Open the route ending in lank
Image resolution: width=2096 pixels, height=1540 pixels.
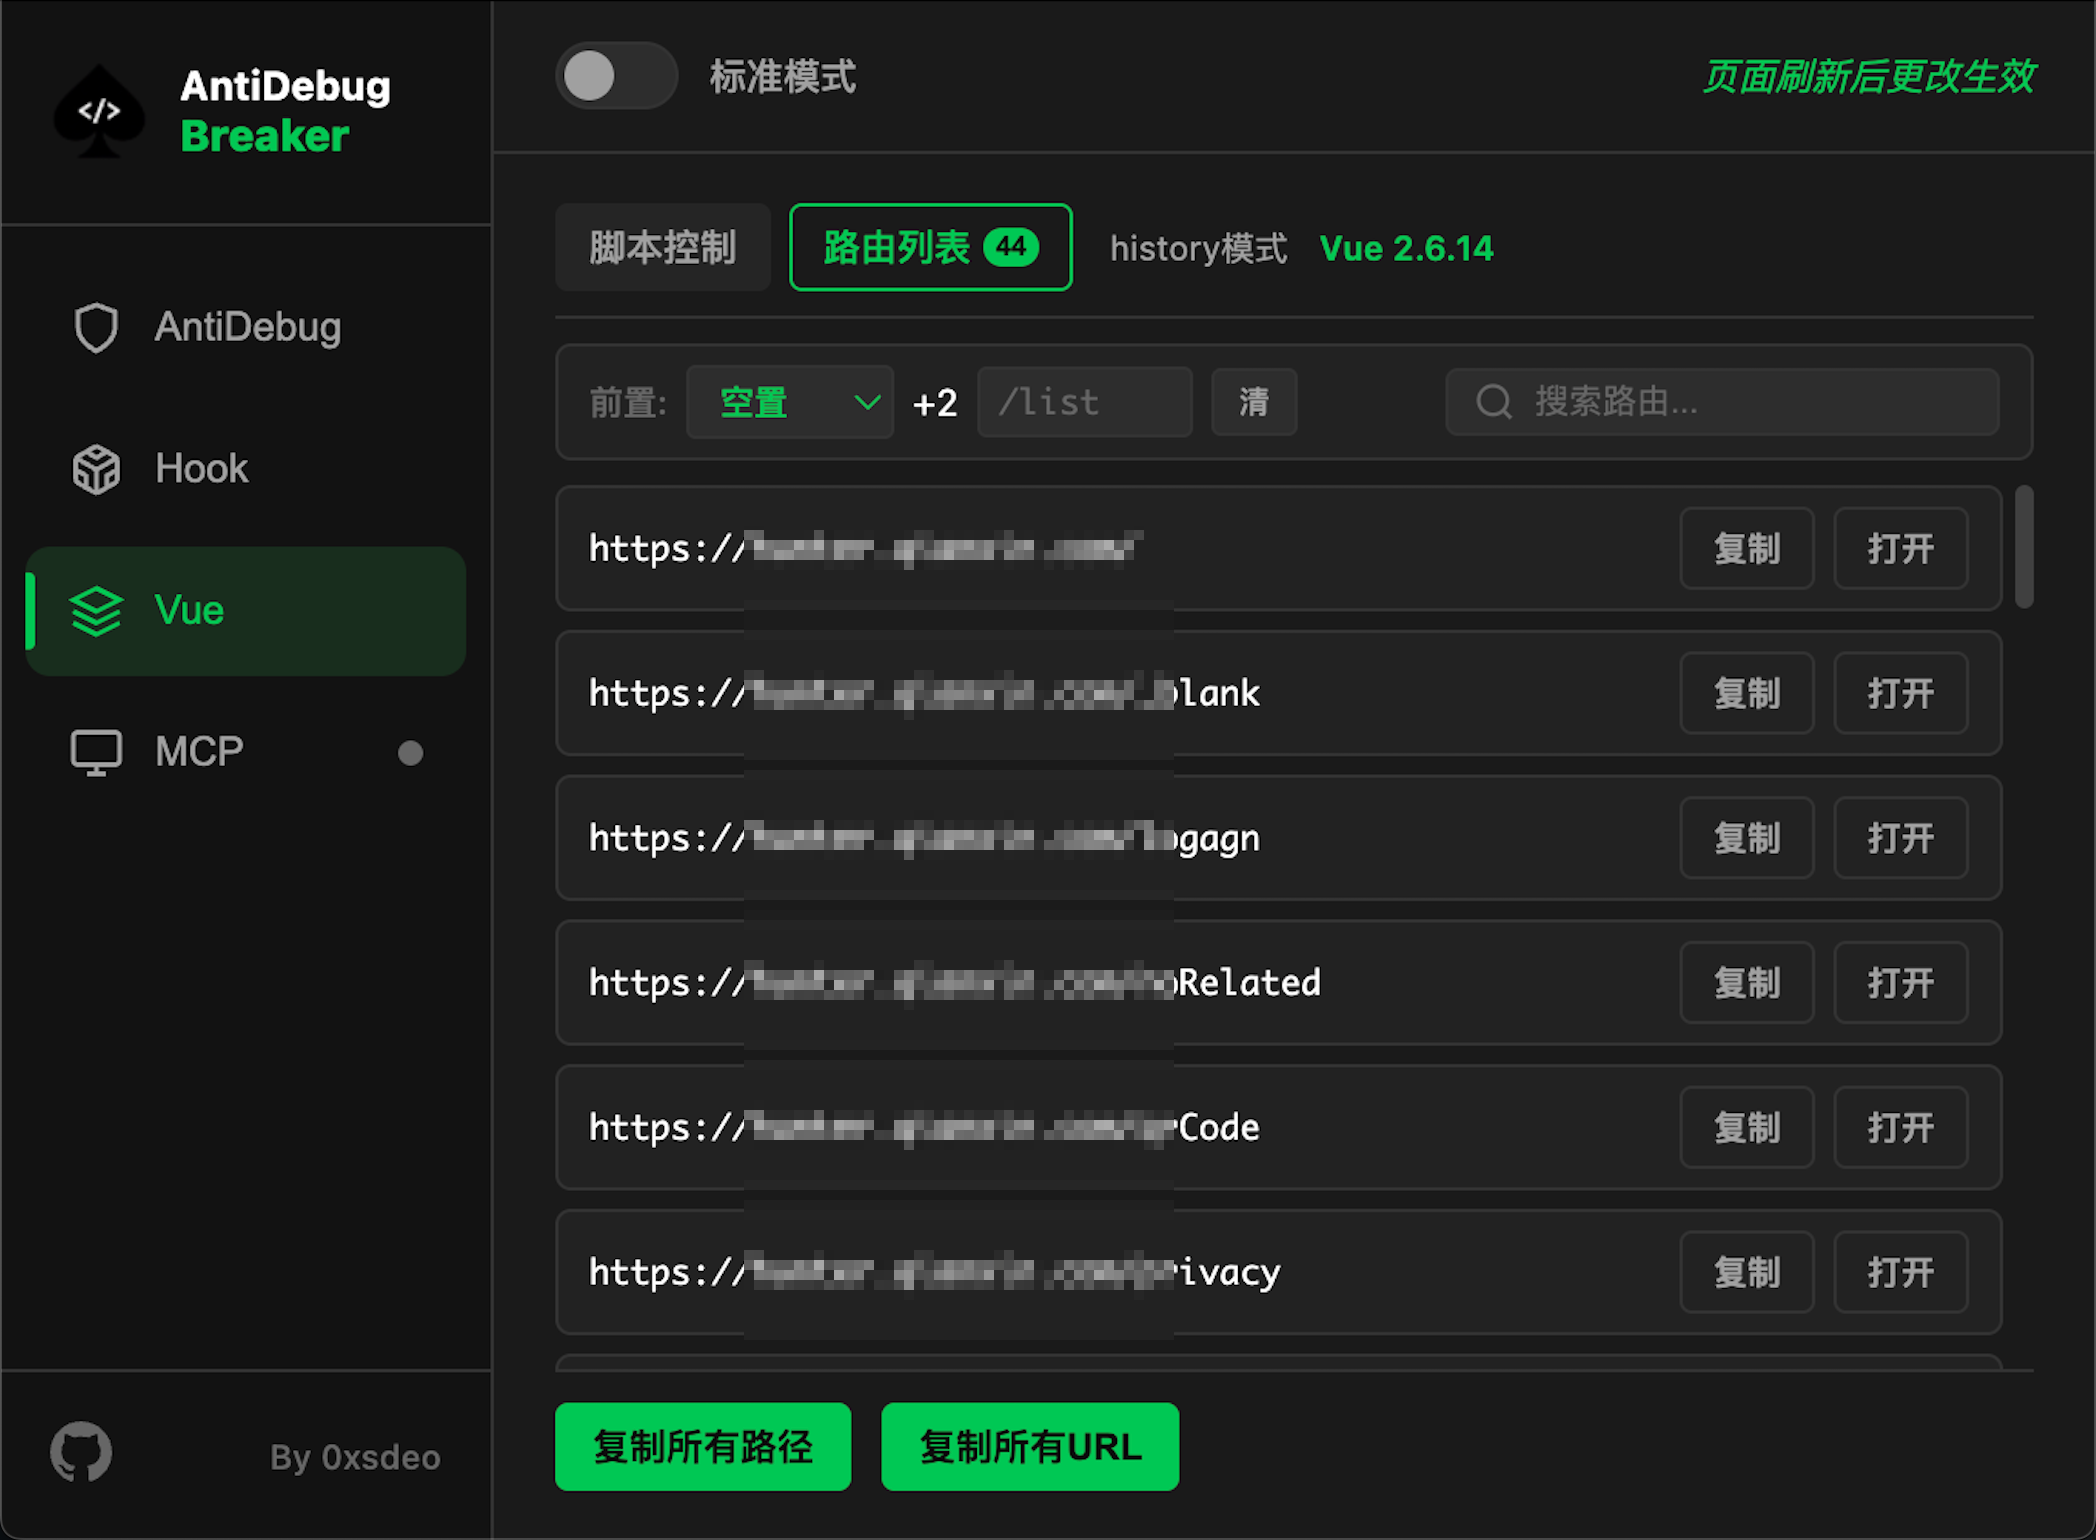click(x=1901, y=694)
